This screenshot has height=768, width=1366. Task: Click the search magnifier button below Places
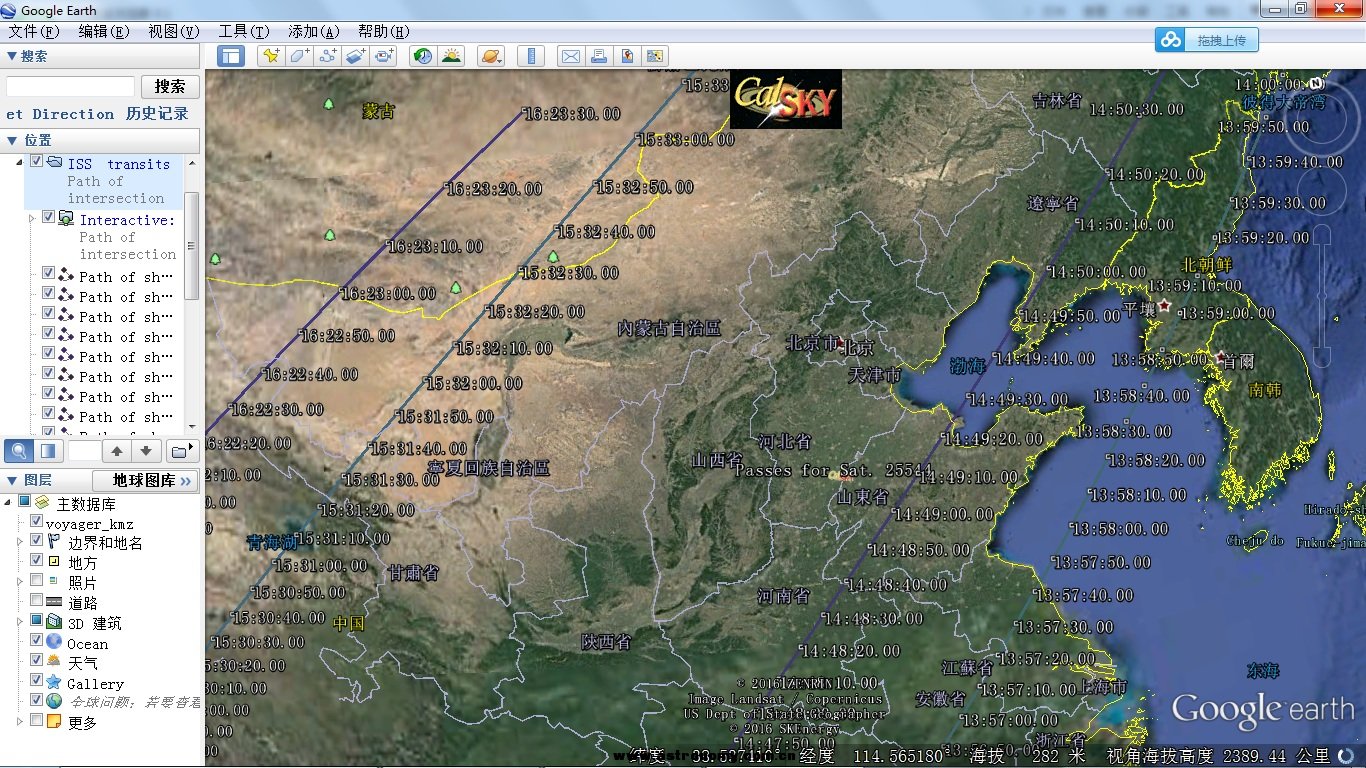click(x=20, y=450)
